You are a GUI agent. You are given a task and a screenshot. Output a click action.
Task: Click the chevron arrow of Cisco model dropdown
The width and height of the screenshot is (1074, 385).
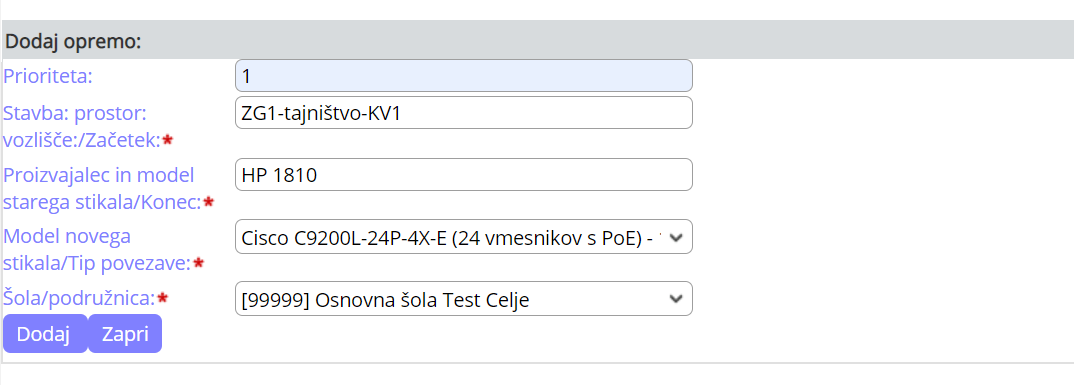(675, 237)
